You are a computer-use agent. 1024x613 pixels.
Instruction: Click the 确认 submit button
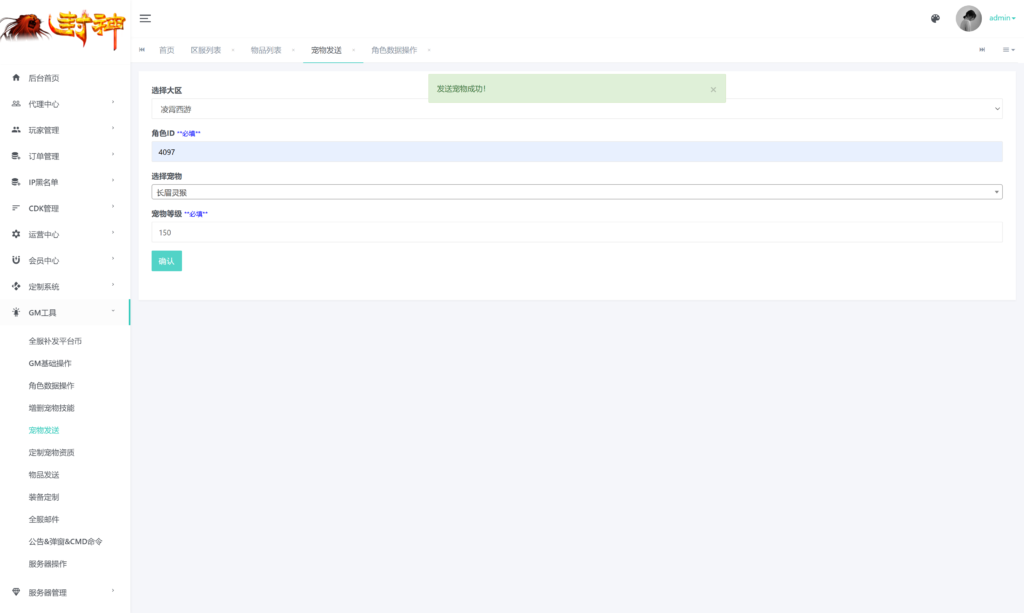pos(166,261)
